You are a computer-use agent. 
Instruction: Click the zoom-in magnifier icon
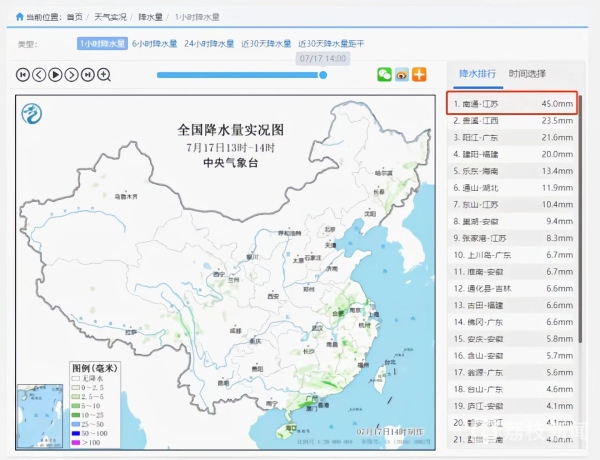click(103, 74)
